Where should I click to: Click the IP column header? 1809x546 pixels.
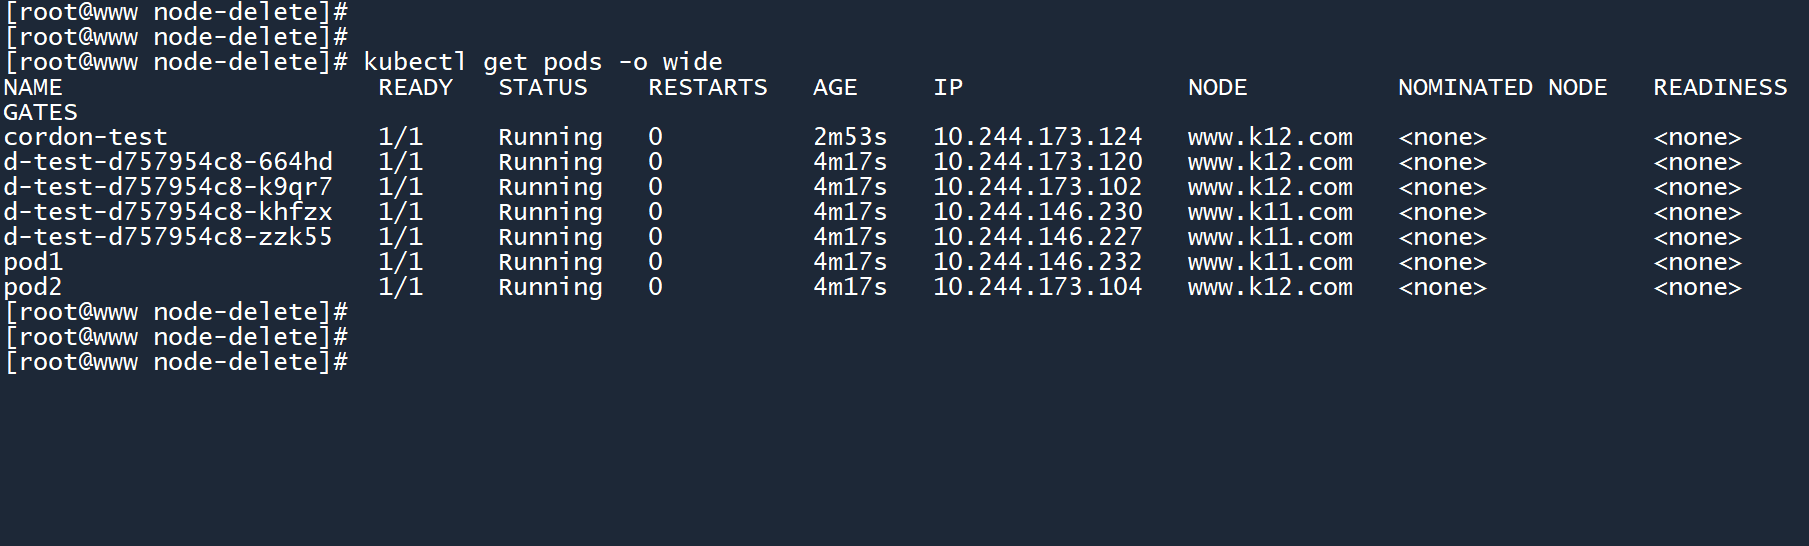click(948, 88)
